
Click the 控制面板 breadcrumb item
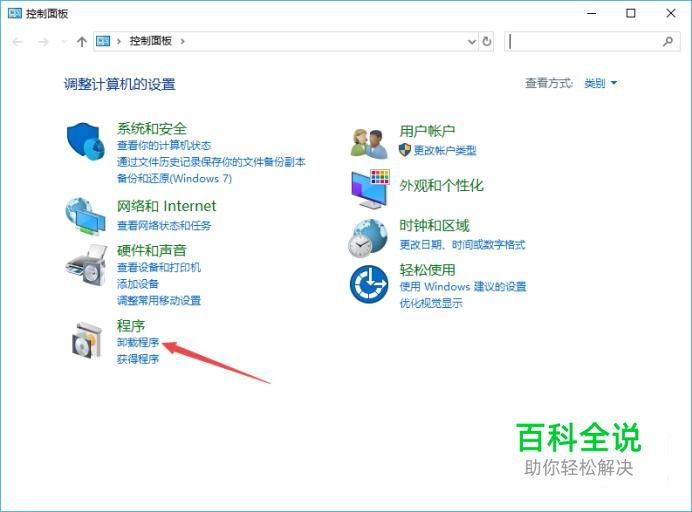pos(150,41)
